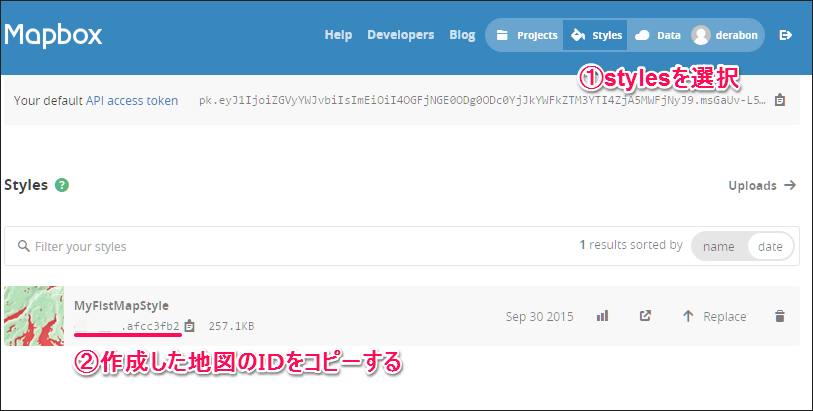Copy the map ID clipboard icon
Viewport: 813px width, 411px height.
click(190, 326)
